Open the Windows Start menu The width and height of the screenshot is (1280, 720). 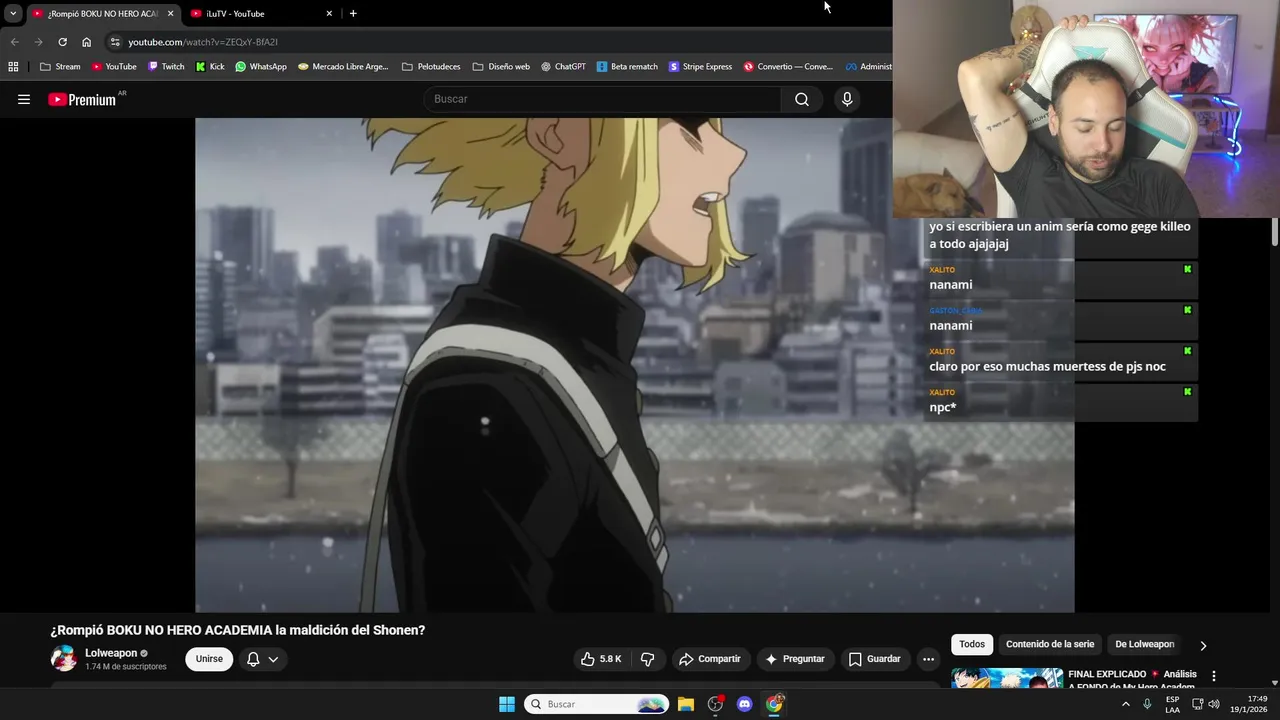coord(507,704)
